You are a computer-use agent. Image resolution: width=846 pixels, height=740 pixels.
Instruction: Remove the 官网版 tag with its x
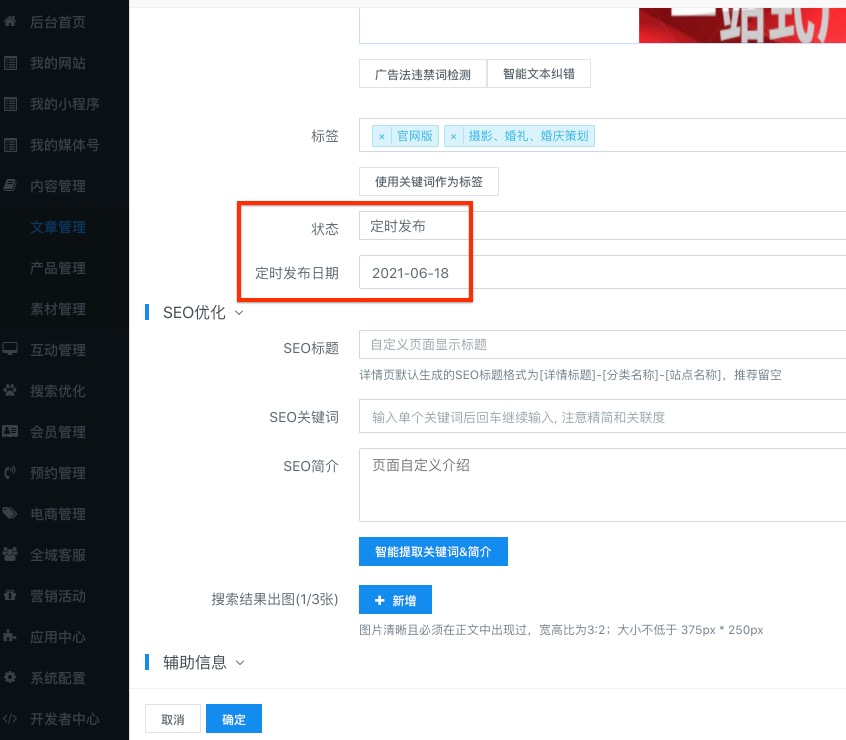382,137
